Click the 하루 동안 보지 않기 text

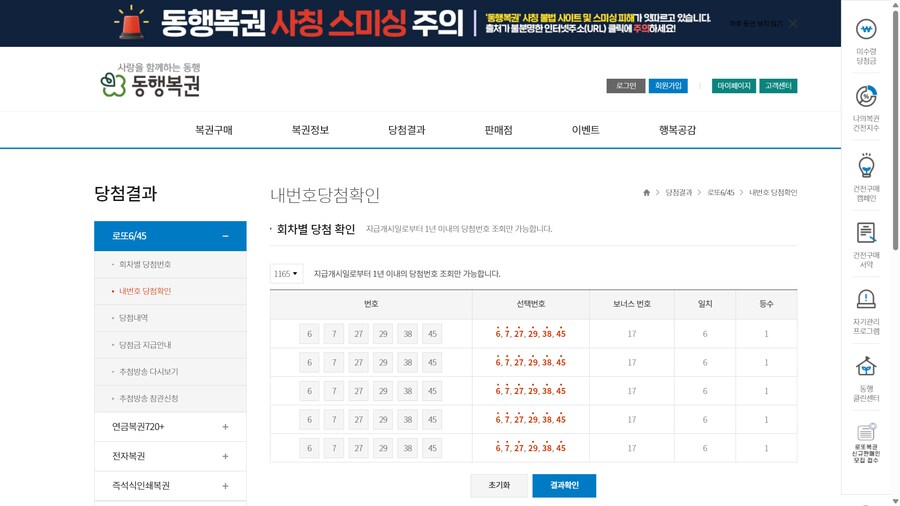(756, 24)
